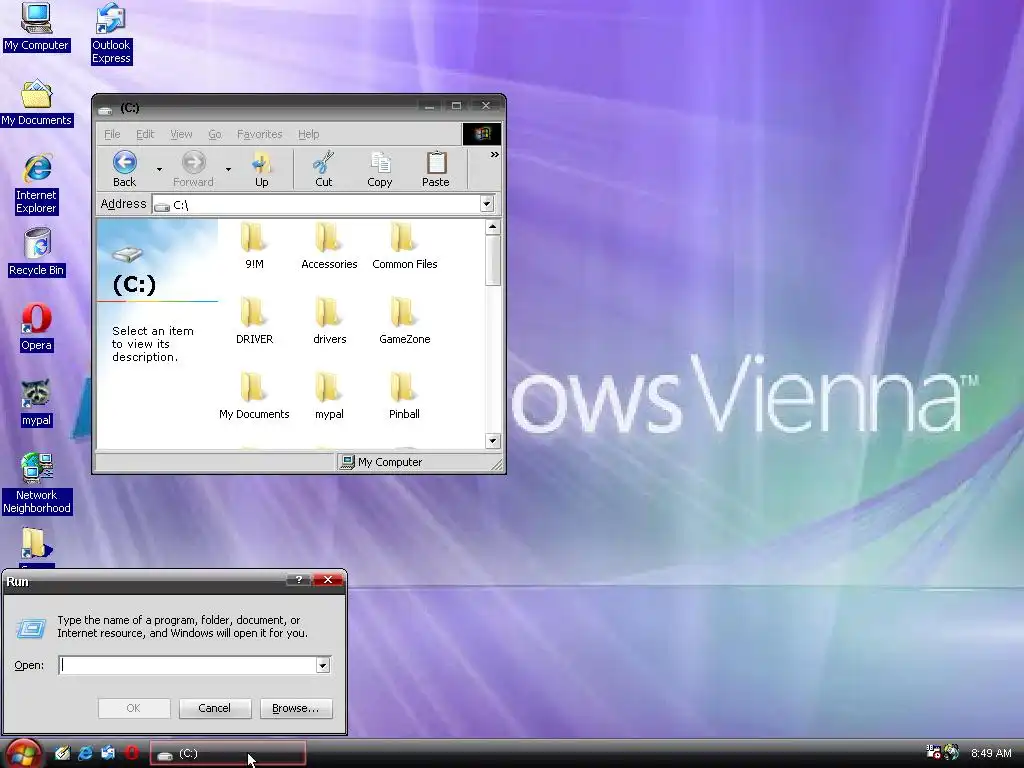Click Opera quick launch icon

[131, 753]
